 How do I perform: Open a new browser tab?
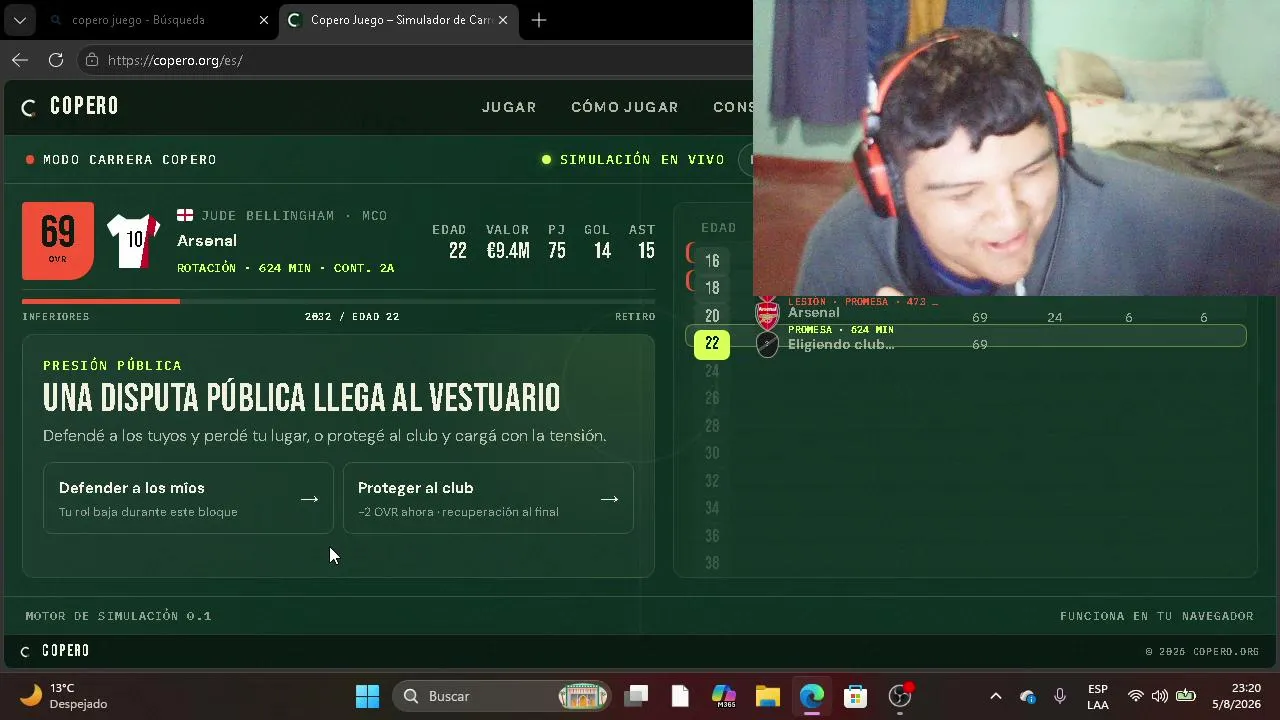coord(539,20)
